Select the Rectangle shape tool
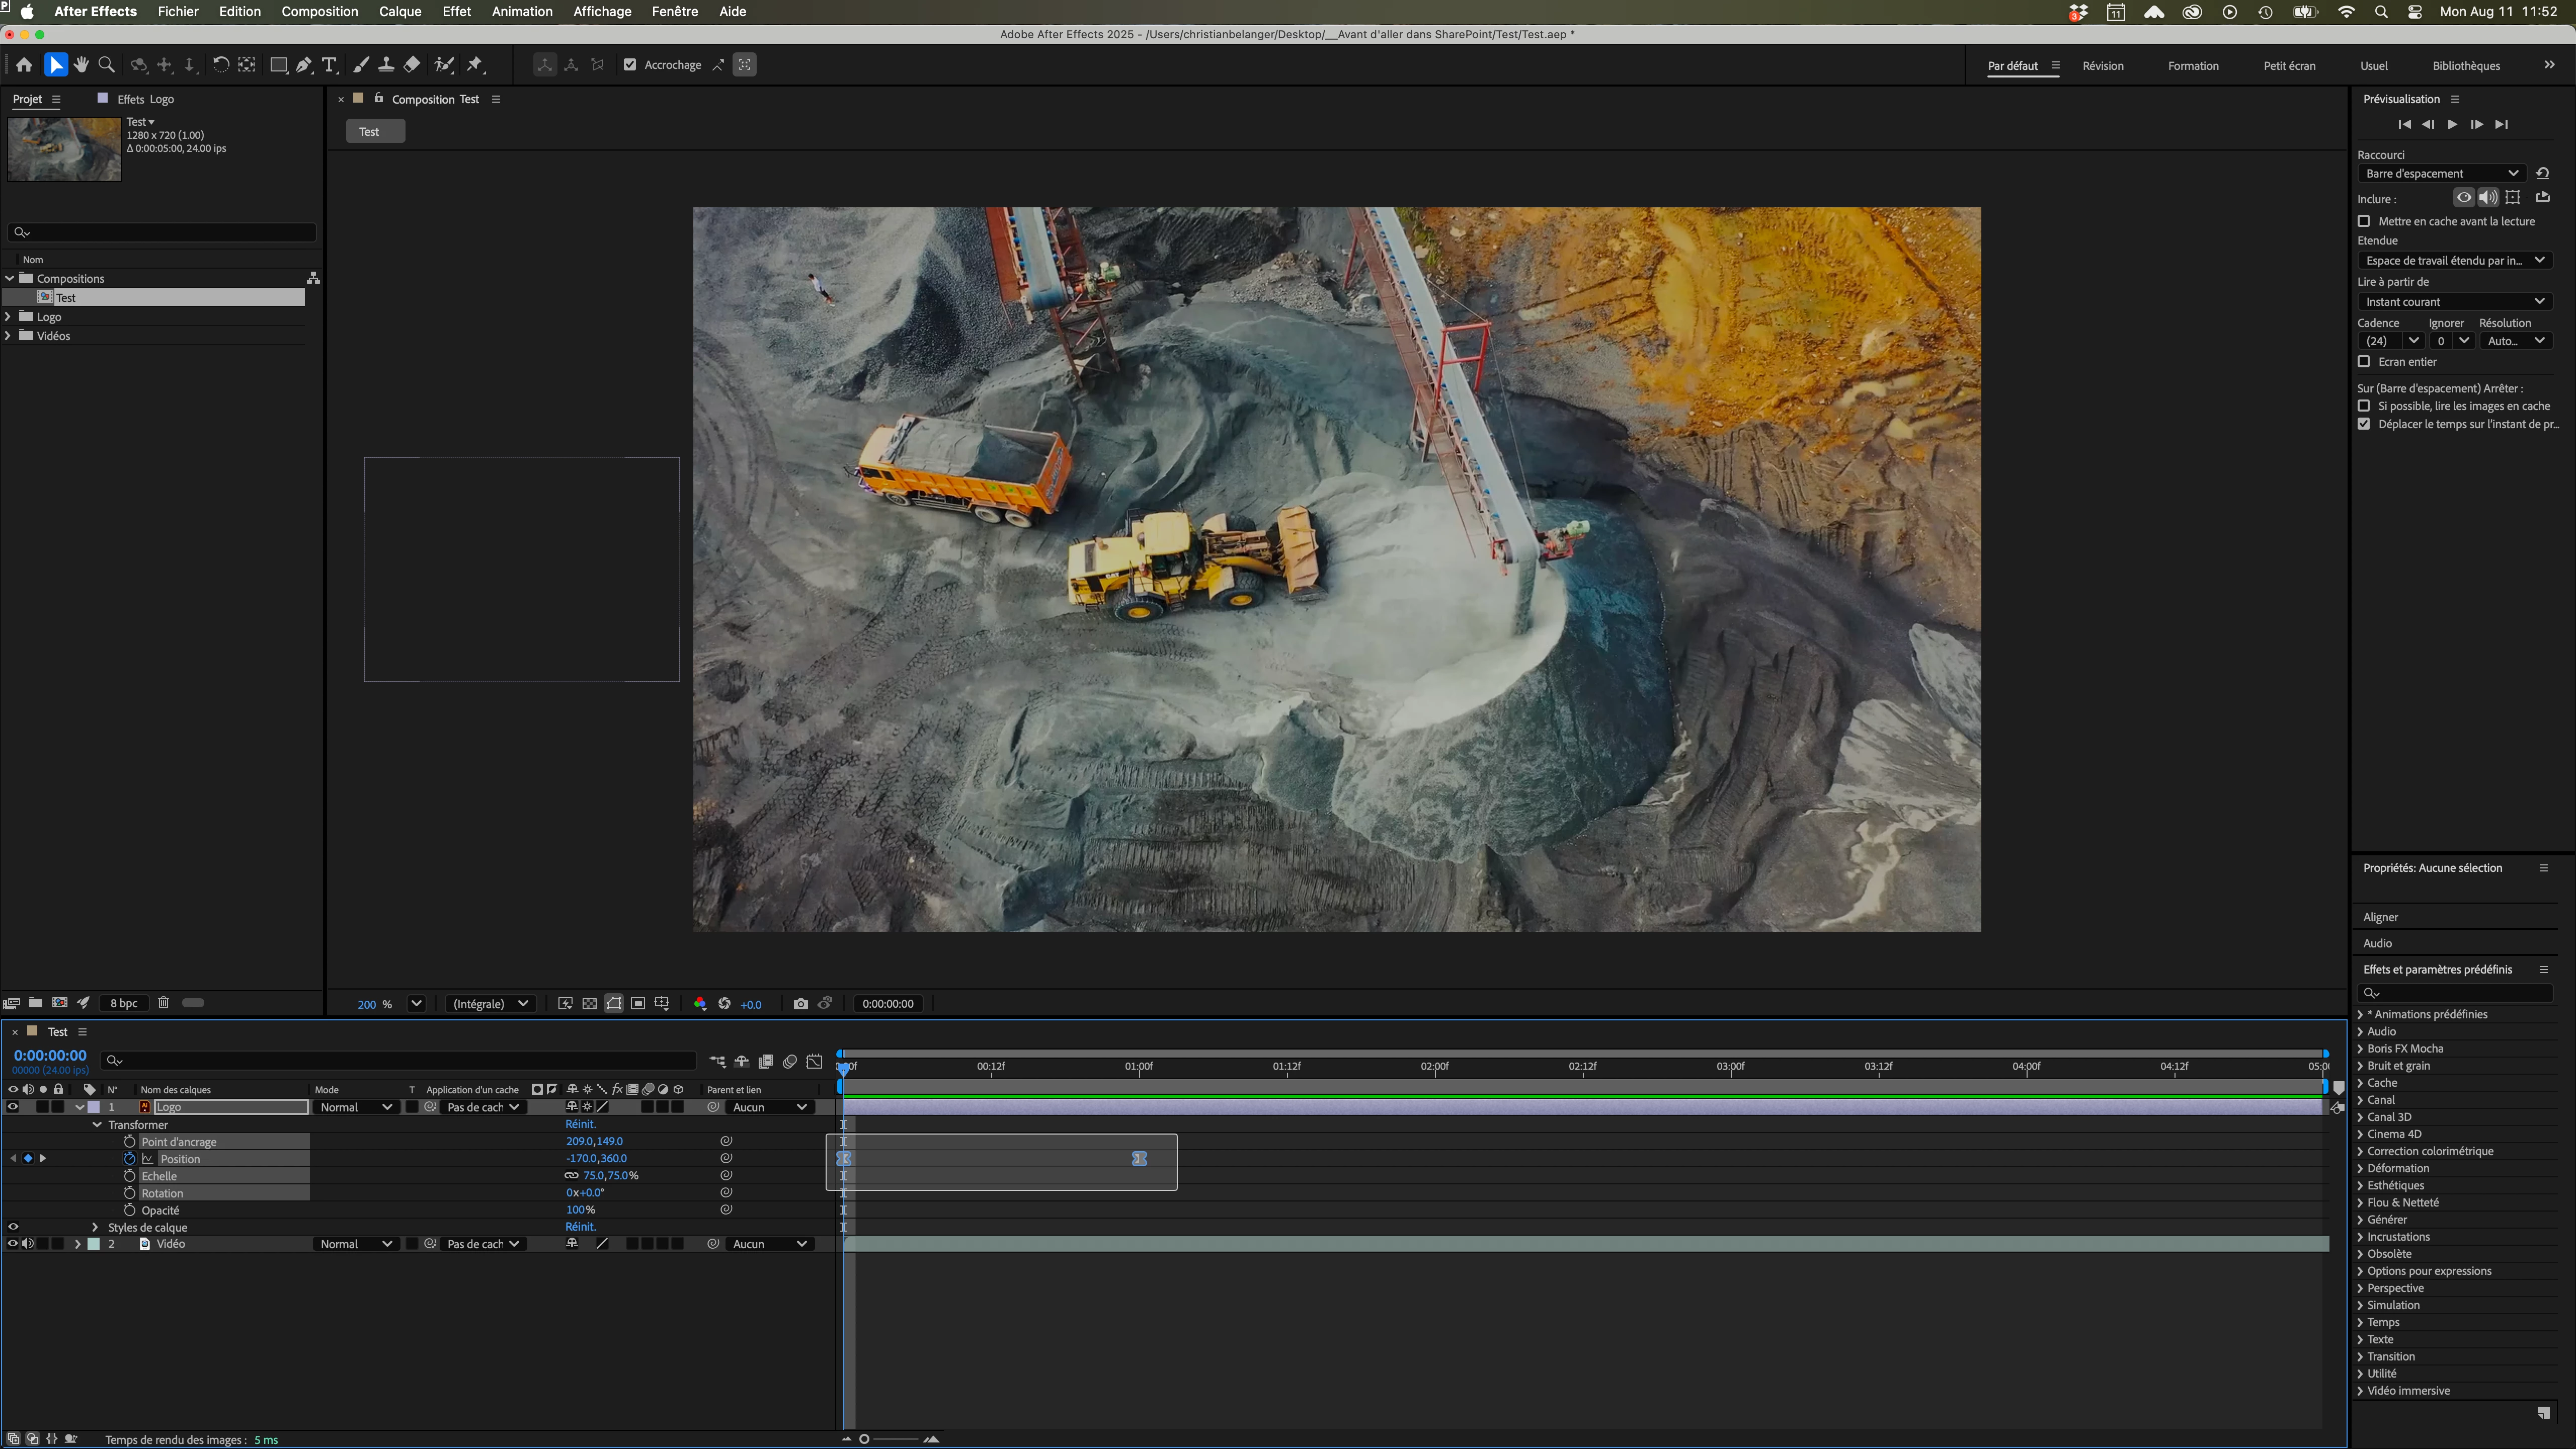This screenshot has height=1449, width=2576. (279, 65)
